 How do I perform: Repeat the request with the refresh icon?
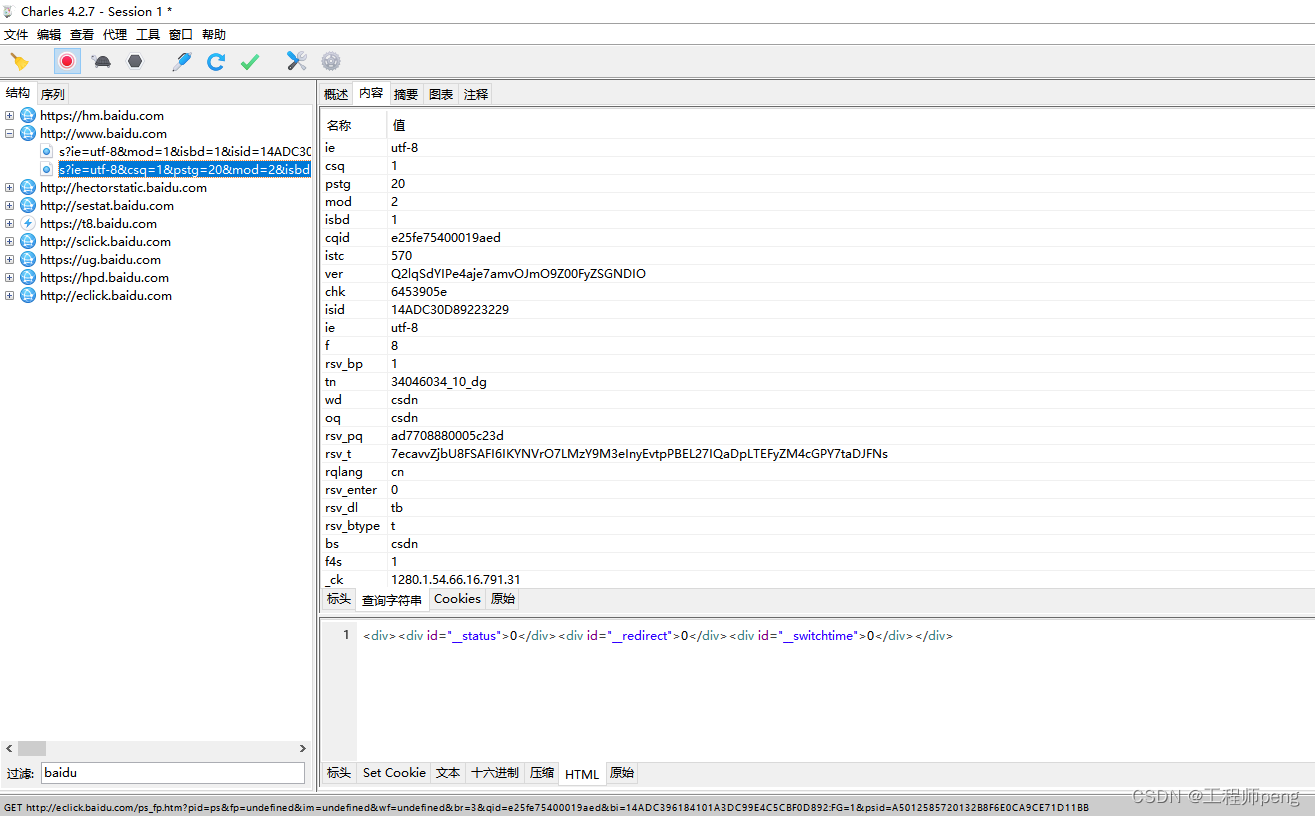click(x=215, y=62)
